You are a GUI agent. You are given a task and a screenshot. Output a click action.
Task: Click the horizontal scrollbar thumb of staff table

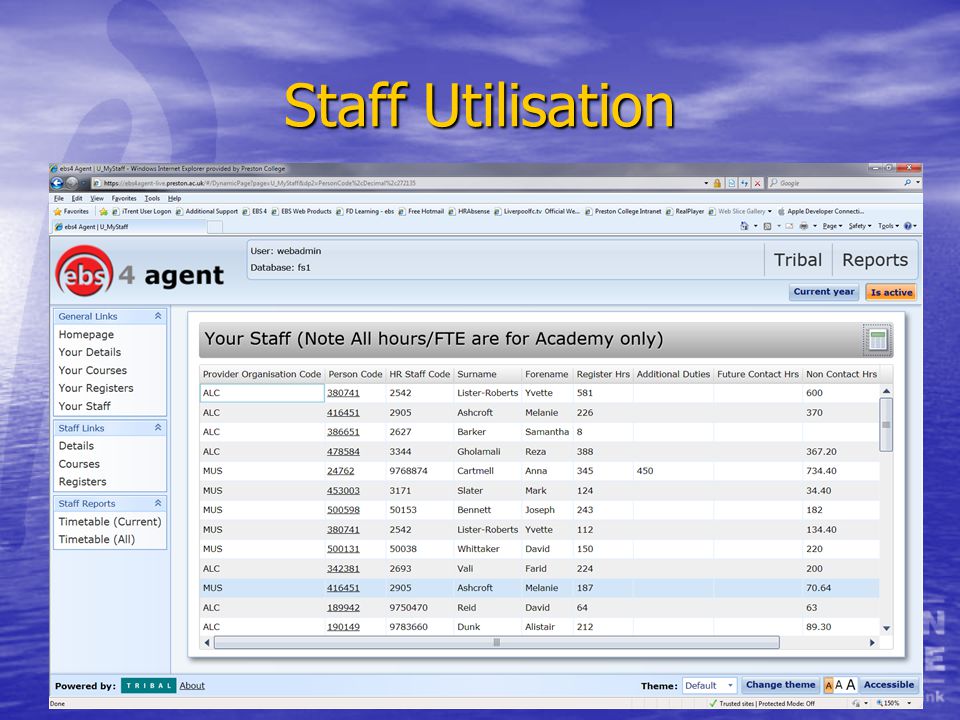click(x=497, y=643)
